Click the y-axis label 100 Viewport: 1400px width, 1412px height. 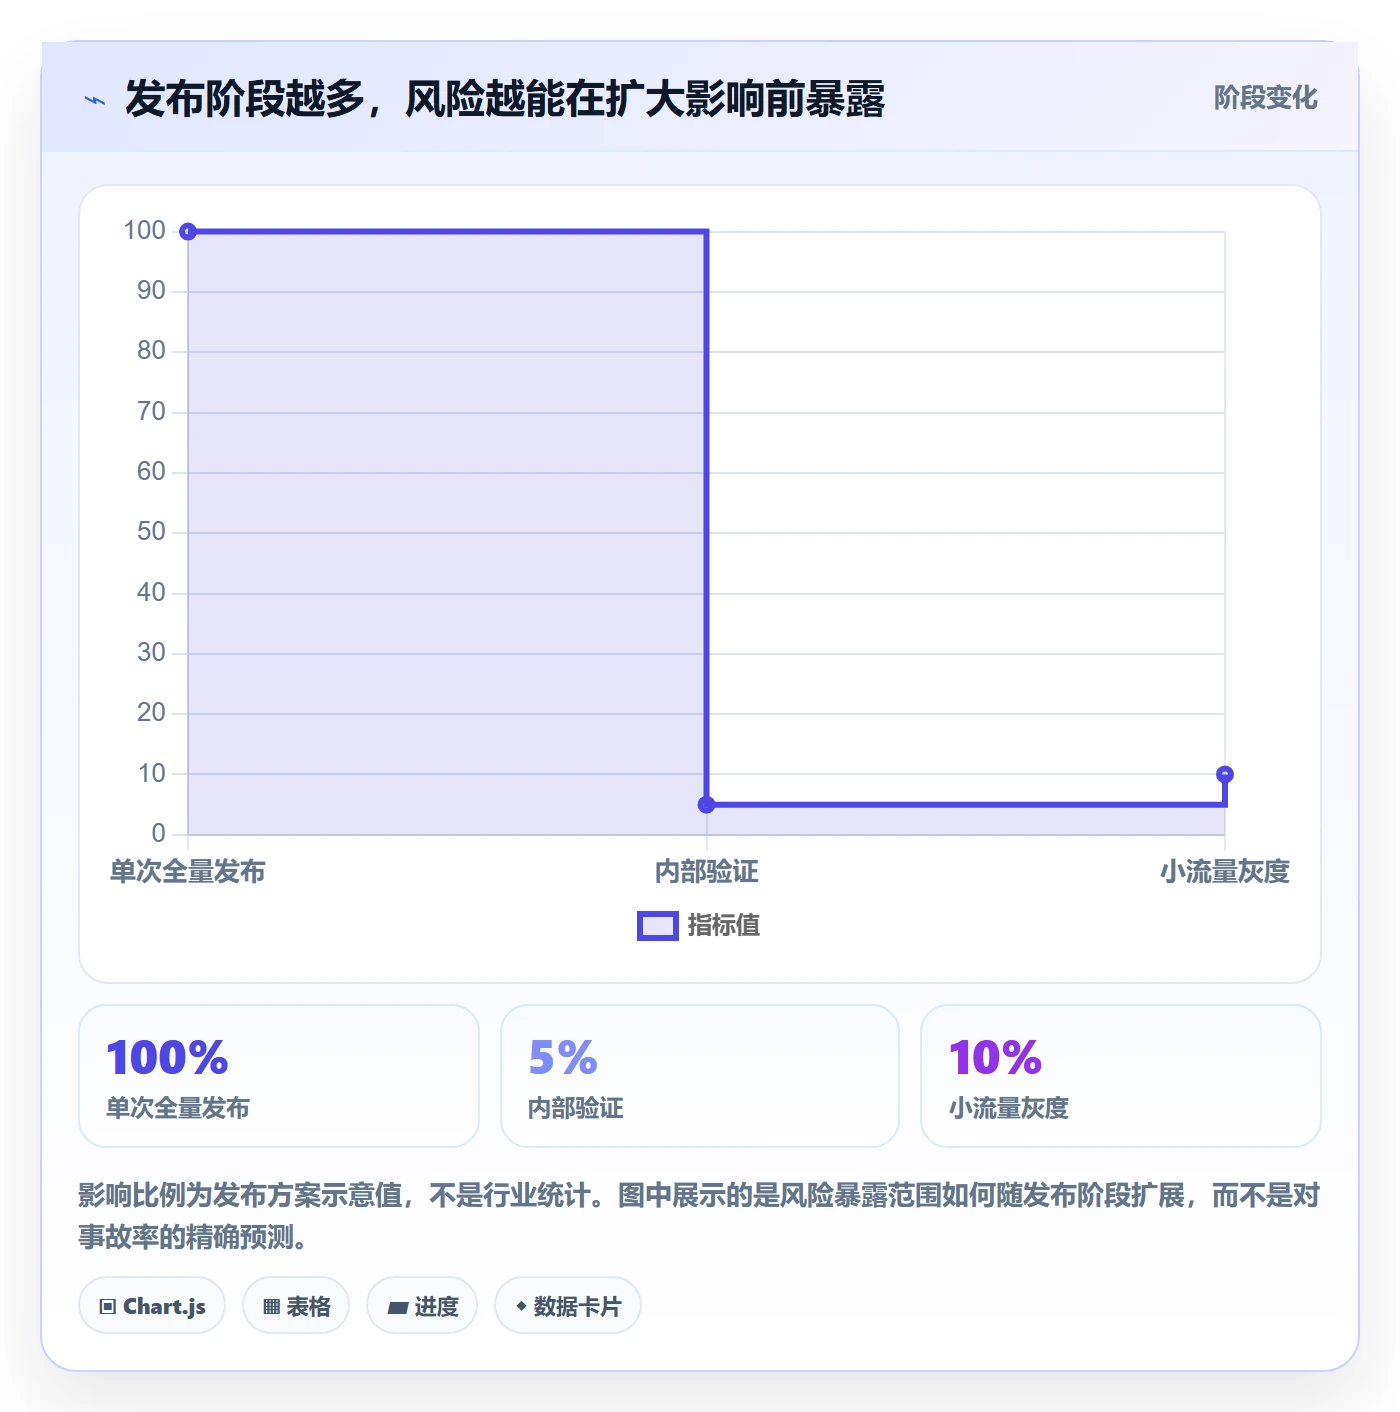click(145, 231)
